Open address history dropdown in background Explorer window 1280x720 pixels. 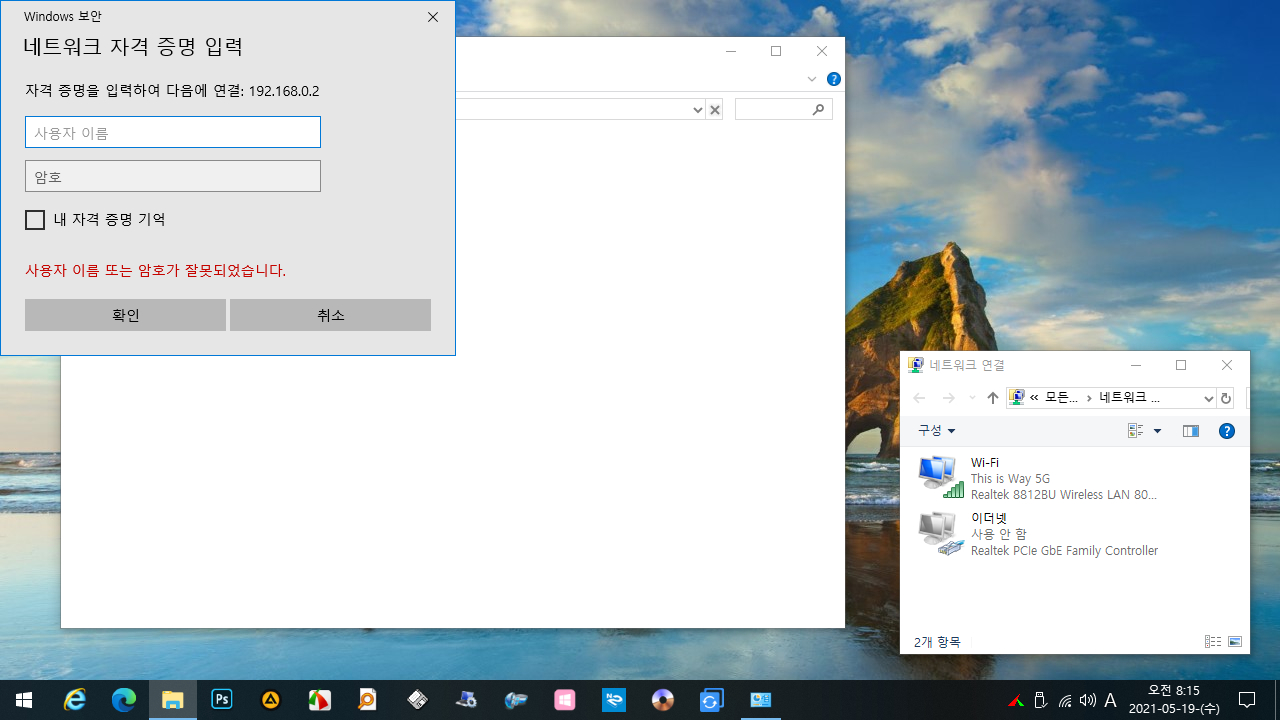698,110
